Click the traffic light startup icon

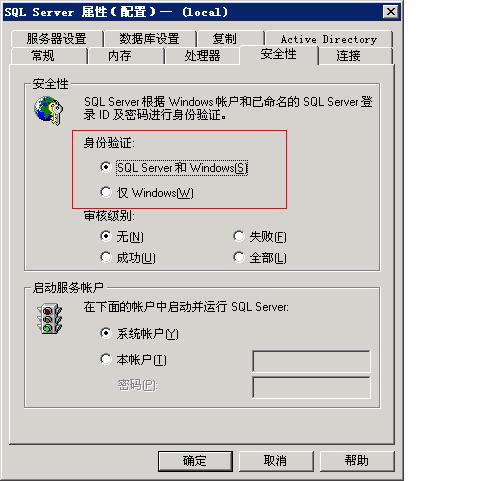pos(49,319)
